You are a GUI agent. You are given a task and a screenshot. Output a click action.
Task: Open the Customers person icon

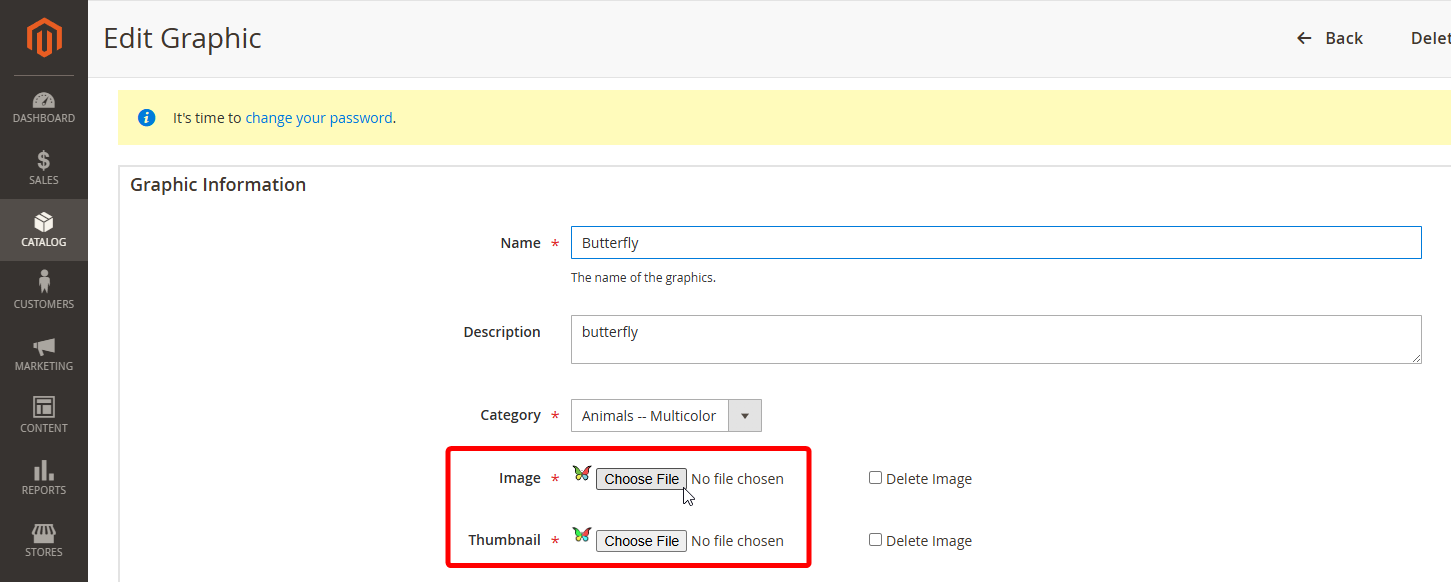[44, 284]
